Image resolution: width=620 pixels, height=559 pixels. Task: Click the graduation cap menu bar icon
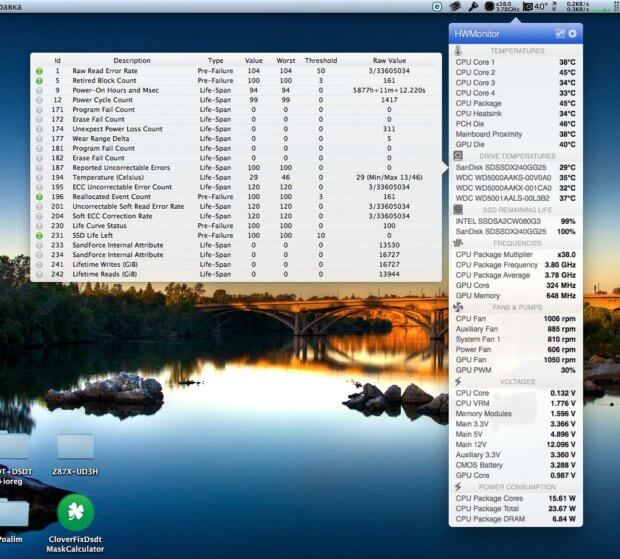point(455,6)
